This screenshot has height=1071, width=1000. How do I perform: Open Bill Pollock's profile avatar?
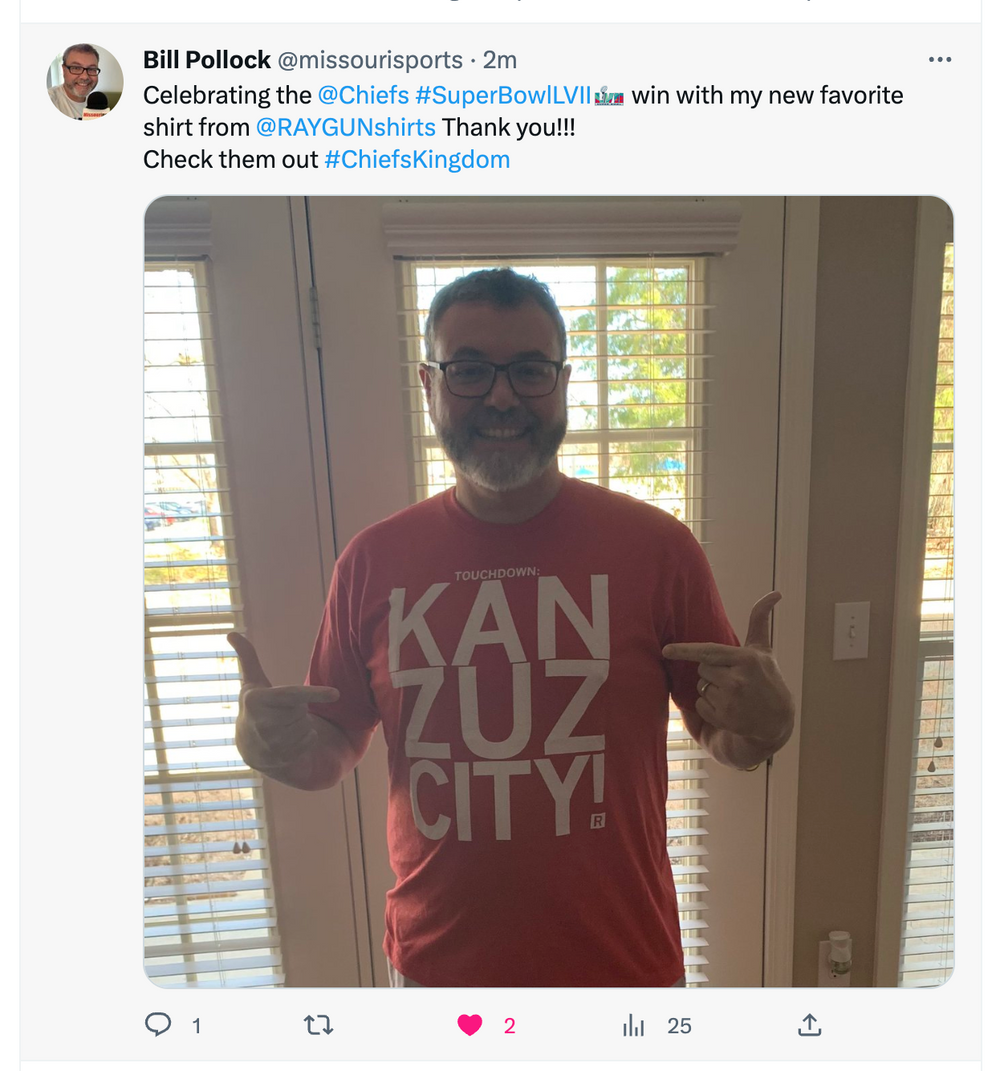[x=85, y=81]
